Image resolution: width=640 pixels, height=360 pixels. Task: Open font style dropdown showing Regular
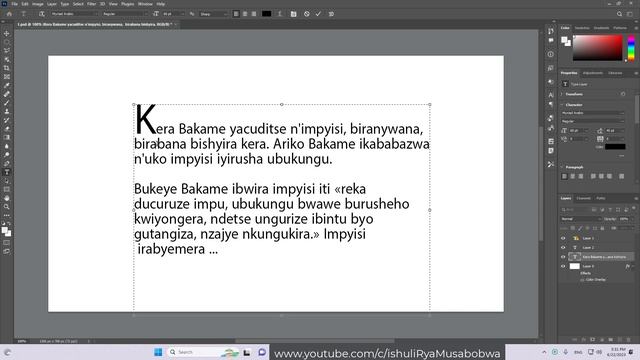point(124,14)
